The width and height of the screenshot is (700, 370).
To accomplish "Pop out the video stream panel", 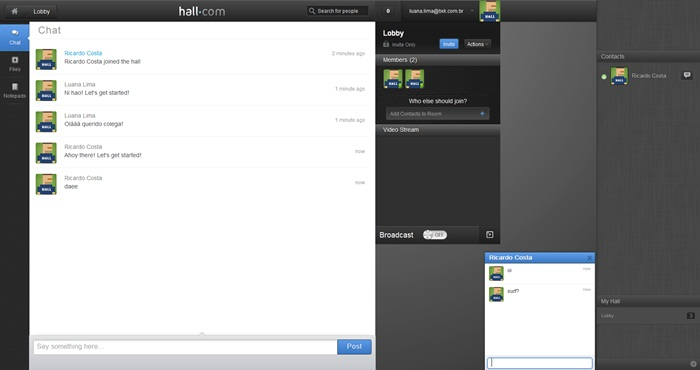I will [489, 235].
